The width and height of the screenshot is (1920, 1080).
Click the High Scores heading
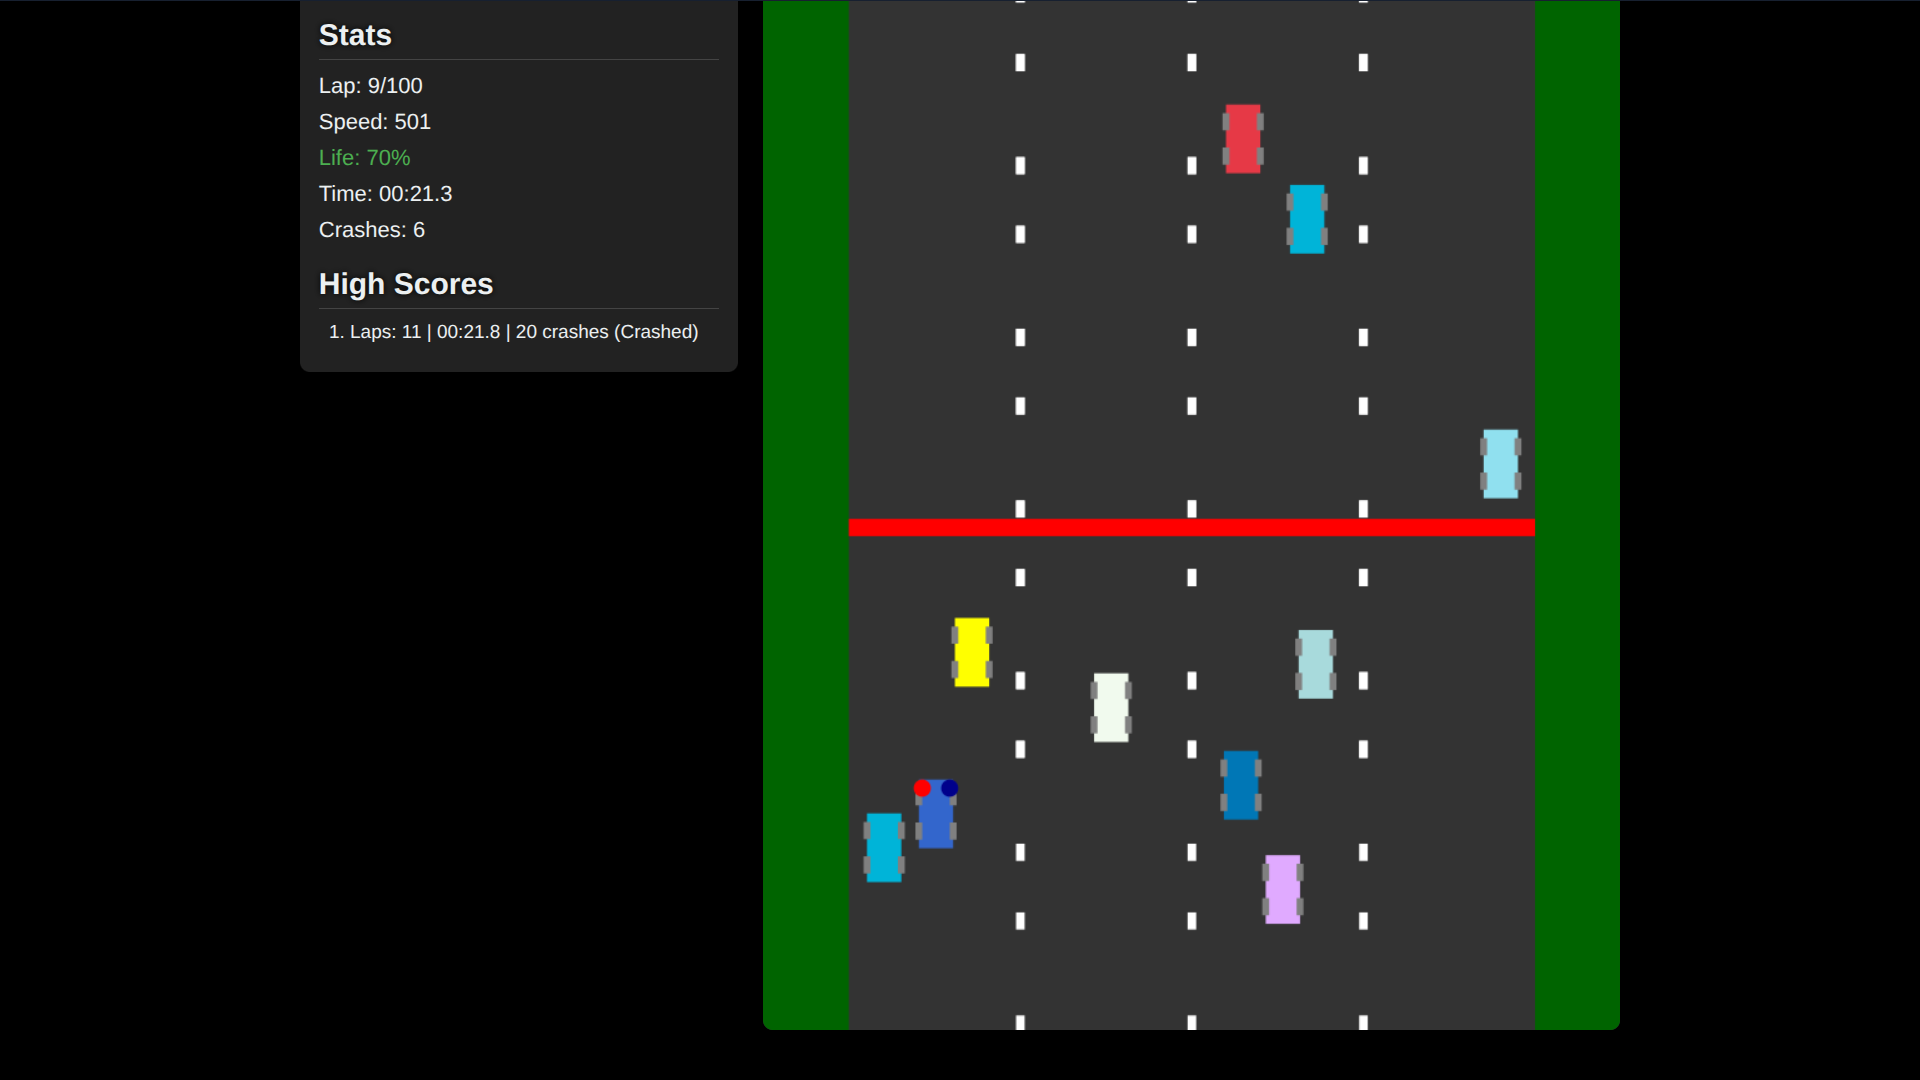405,284
